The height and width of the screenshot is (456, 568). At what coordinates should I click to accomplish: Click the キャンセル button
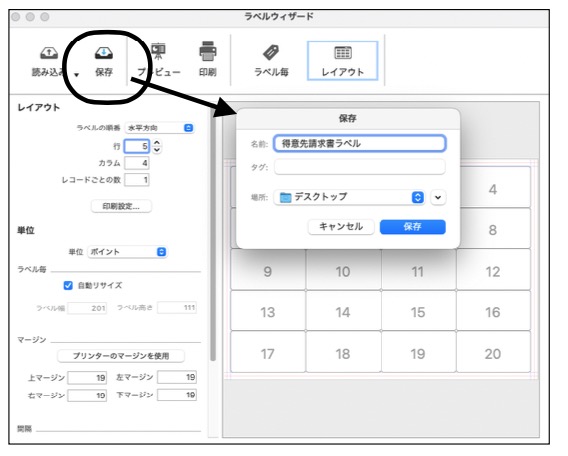pos(341,227)
